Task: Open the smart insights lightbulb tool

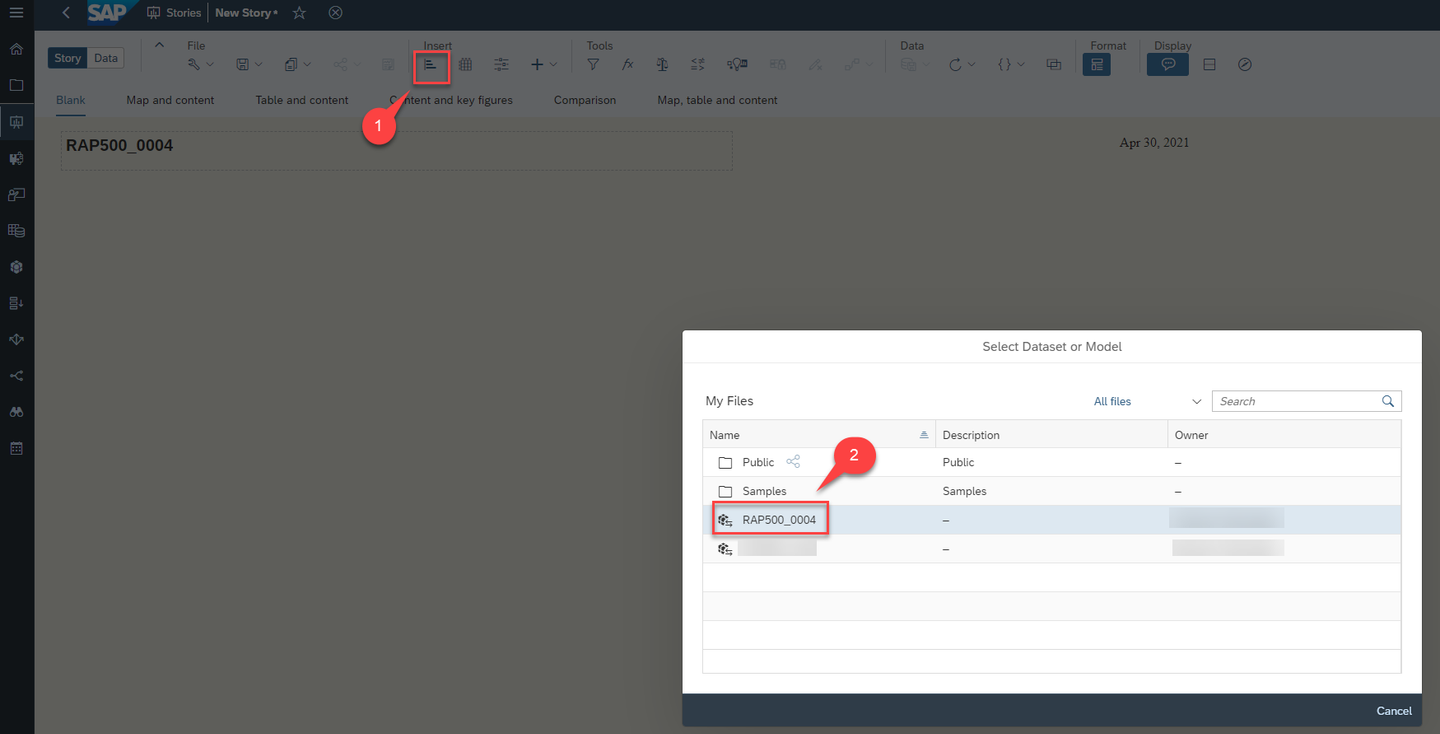Action: point(738,65)
